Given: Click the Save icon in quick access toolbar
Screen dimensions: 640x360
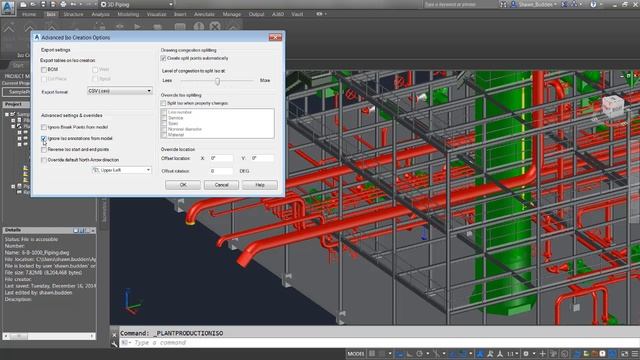Looking at the screenshot, I should coord(43,4).
